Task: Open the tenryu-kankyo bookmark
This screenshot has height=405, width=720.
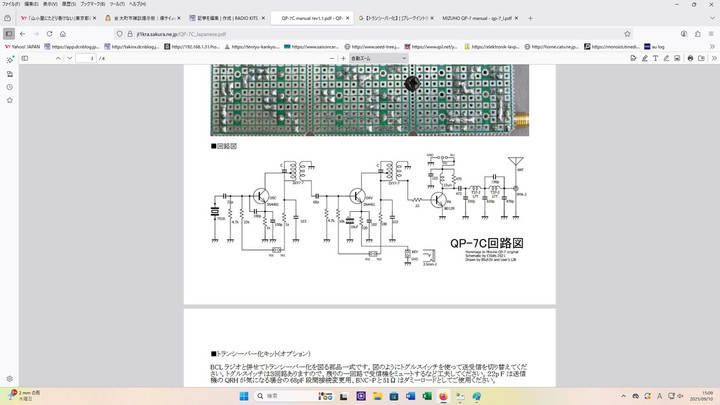Action: 252,47
